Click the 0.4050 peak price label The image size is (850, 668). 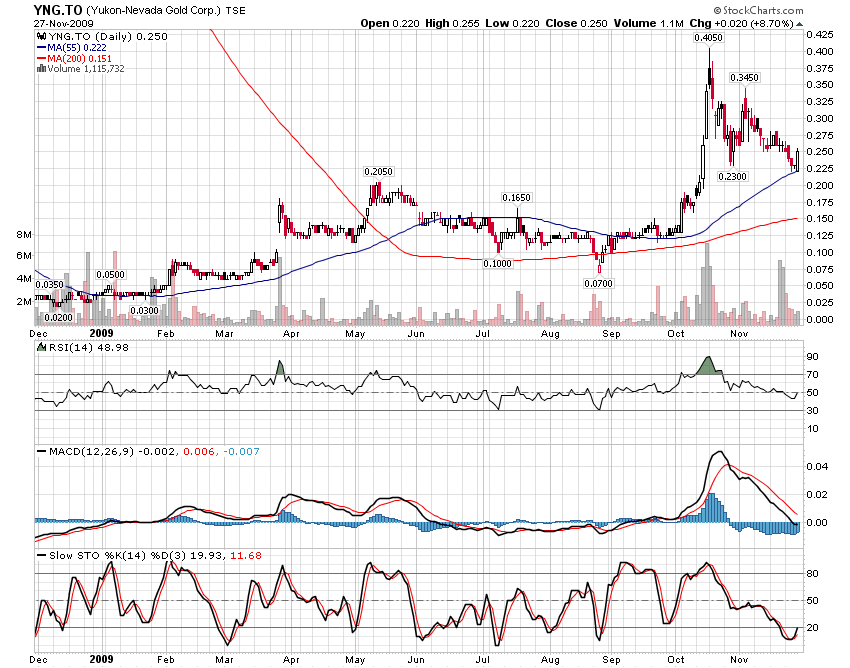click(x=709, y=37)
